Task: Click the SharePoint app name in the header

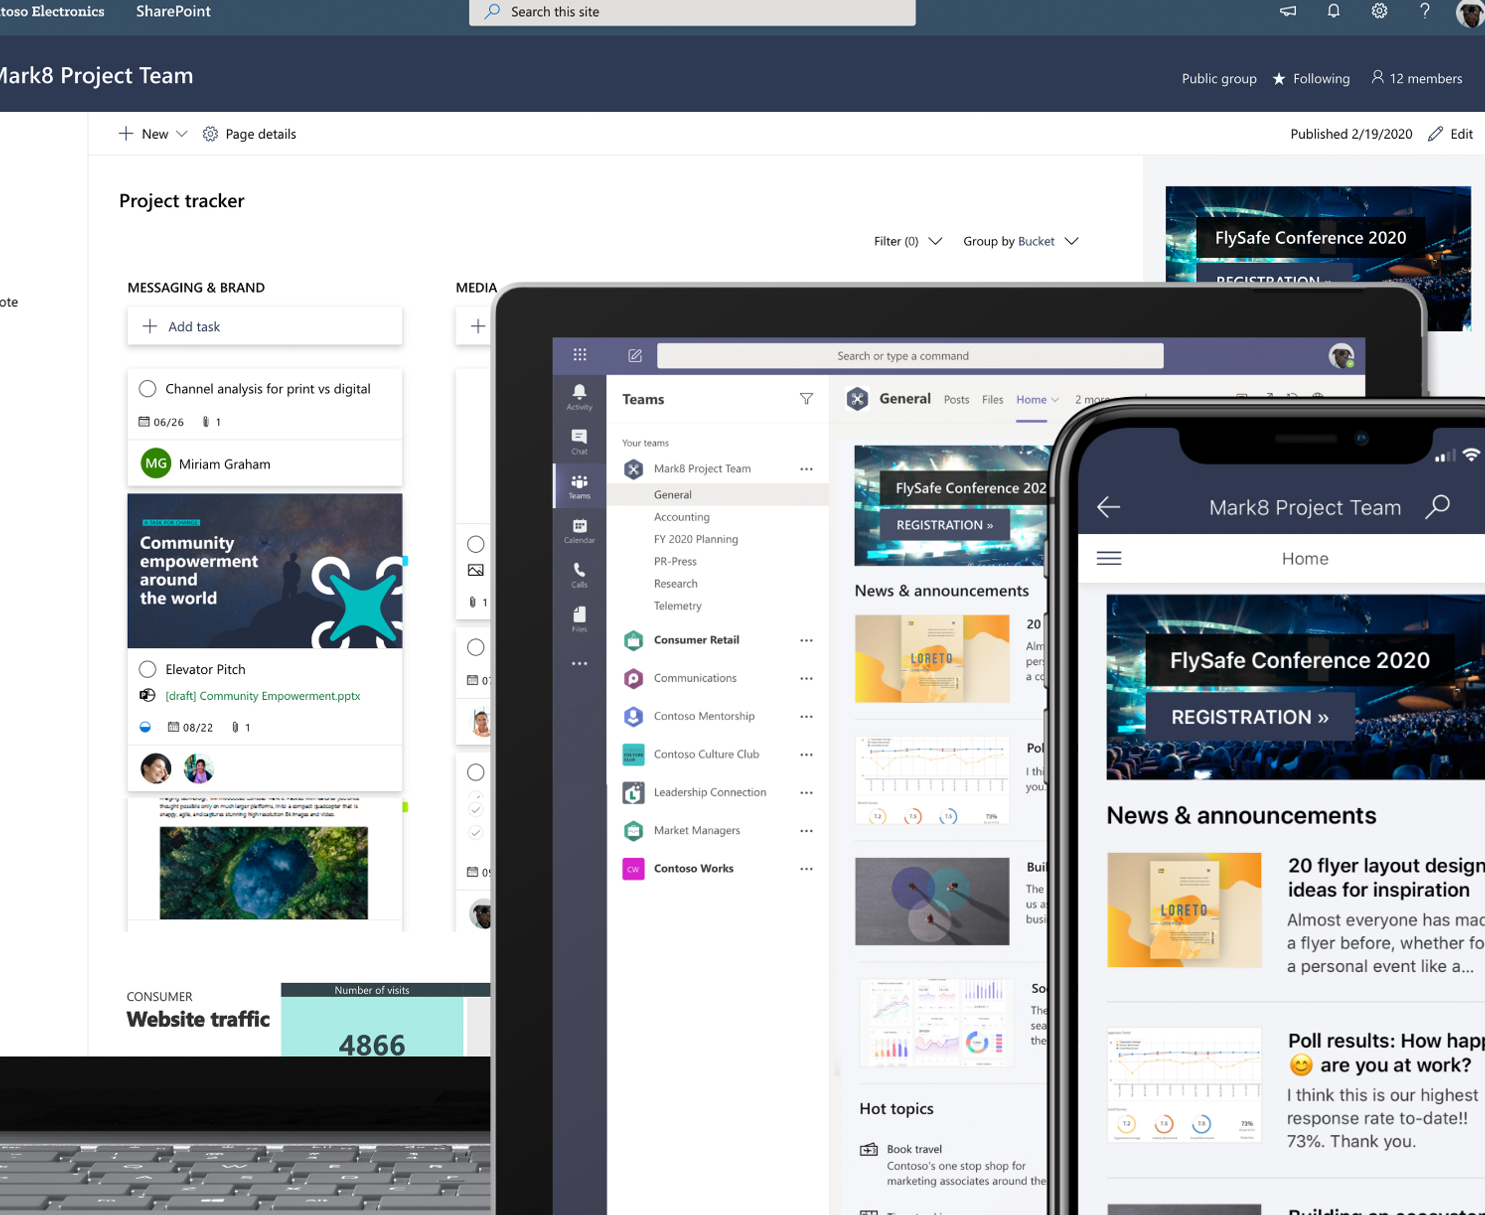Action: pos(173,12)
